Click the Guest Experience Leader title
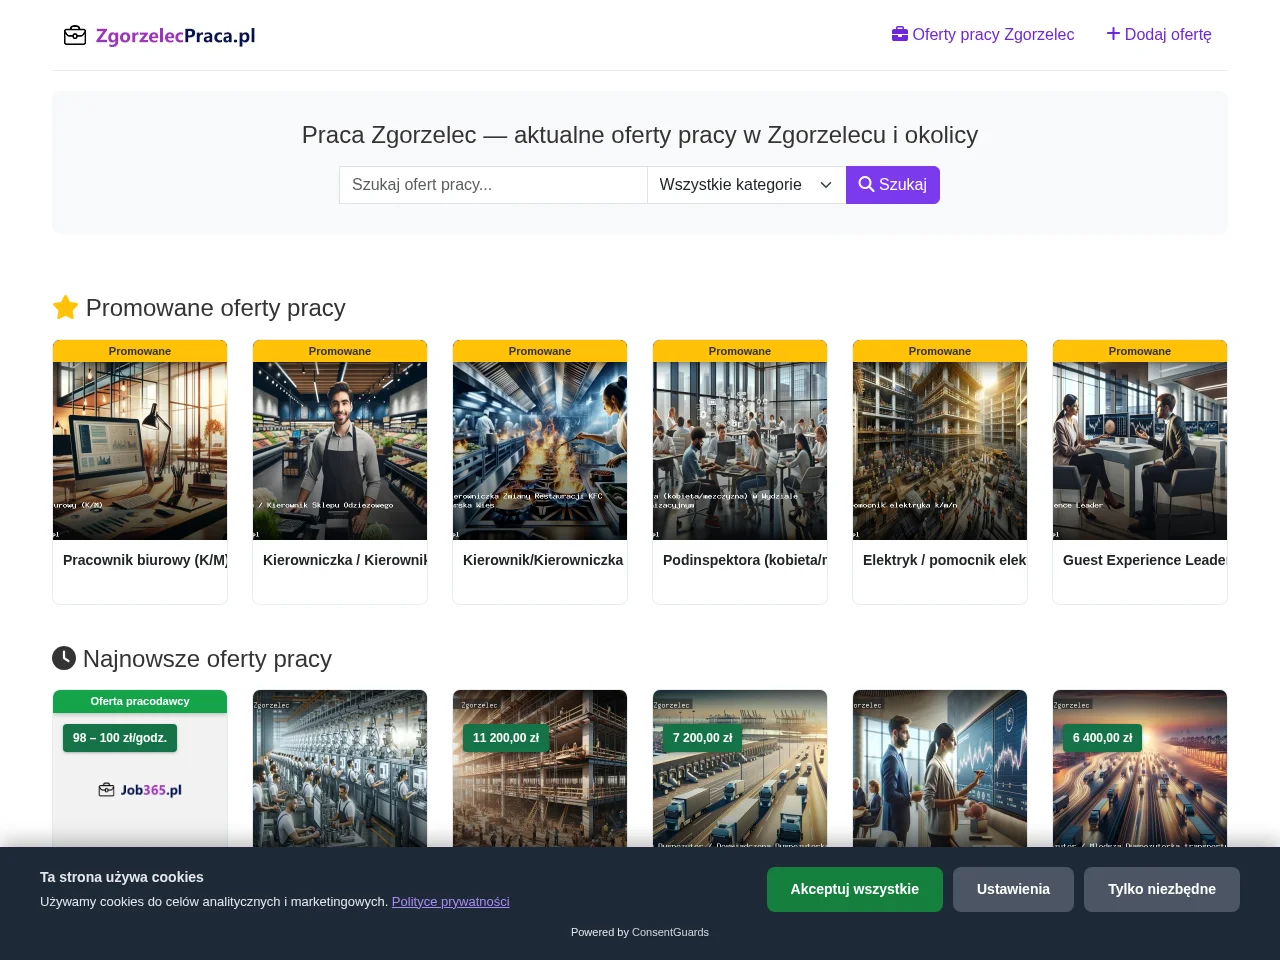The image size is (1280, 960). pos(1145,560)
